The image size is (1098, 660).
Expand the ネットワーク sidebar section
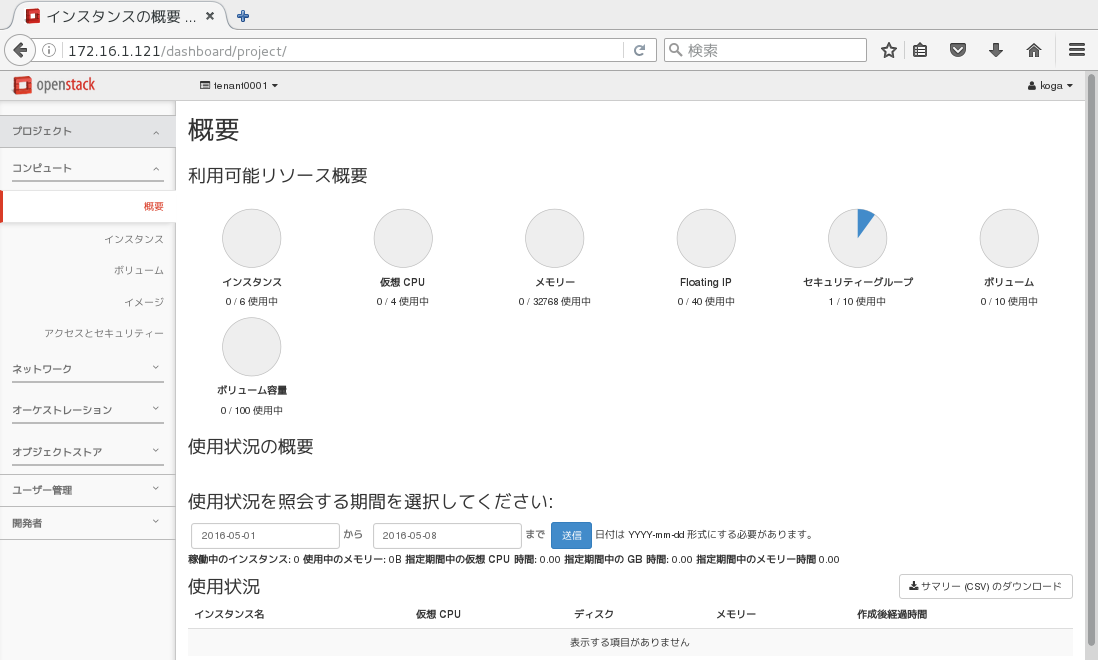point(87,369)
